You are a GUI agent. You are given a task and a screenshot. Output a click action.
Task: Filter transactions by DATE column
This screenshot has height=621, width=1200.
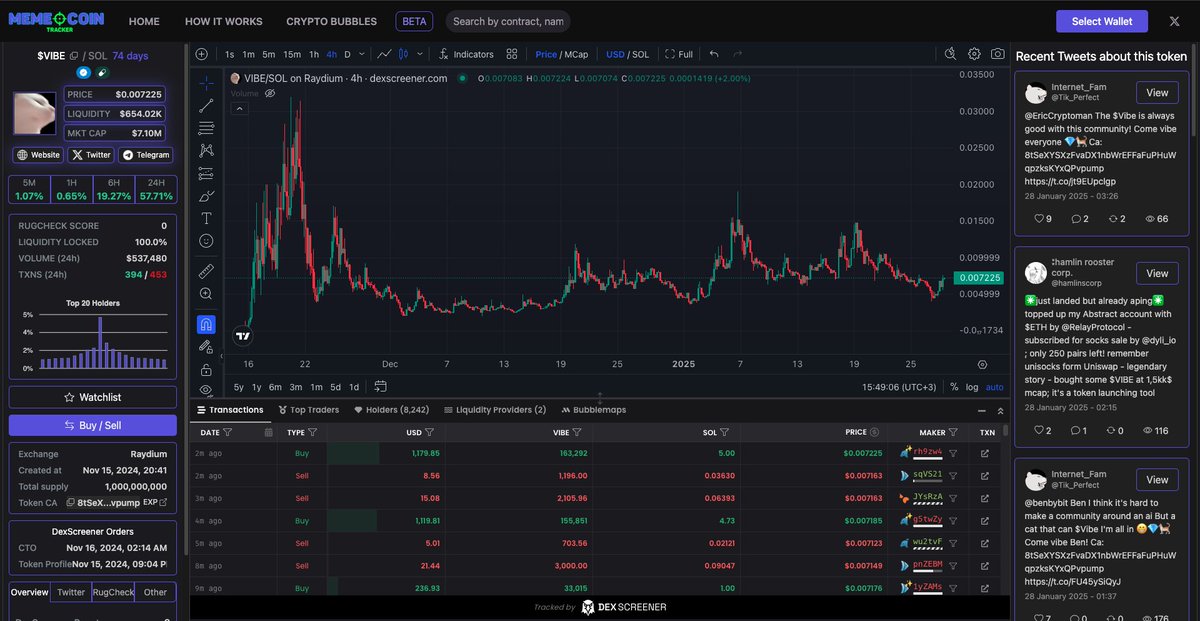click(x=228, y=432)
